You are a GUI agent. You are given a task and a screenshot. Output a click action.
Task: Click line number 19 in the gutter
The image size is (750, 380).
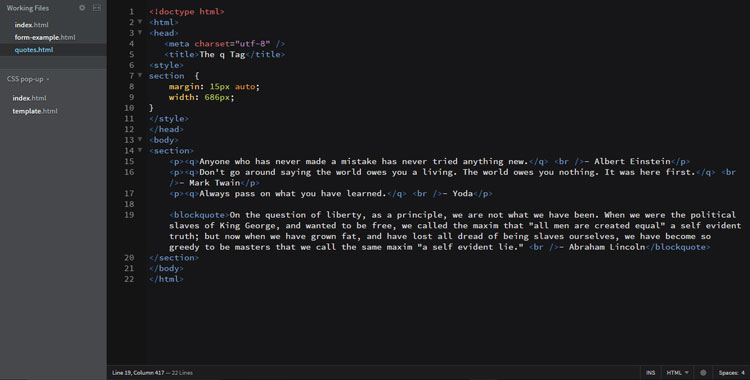tap(129, 215)
